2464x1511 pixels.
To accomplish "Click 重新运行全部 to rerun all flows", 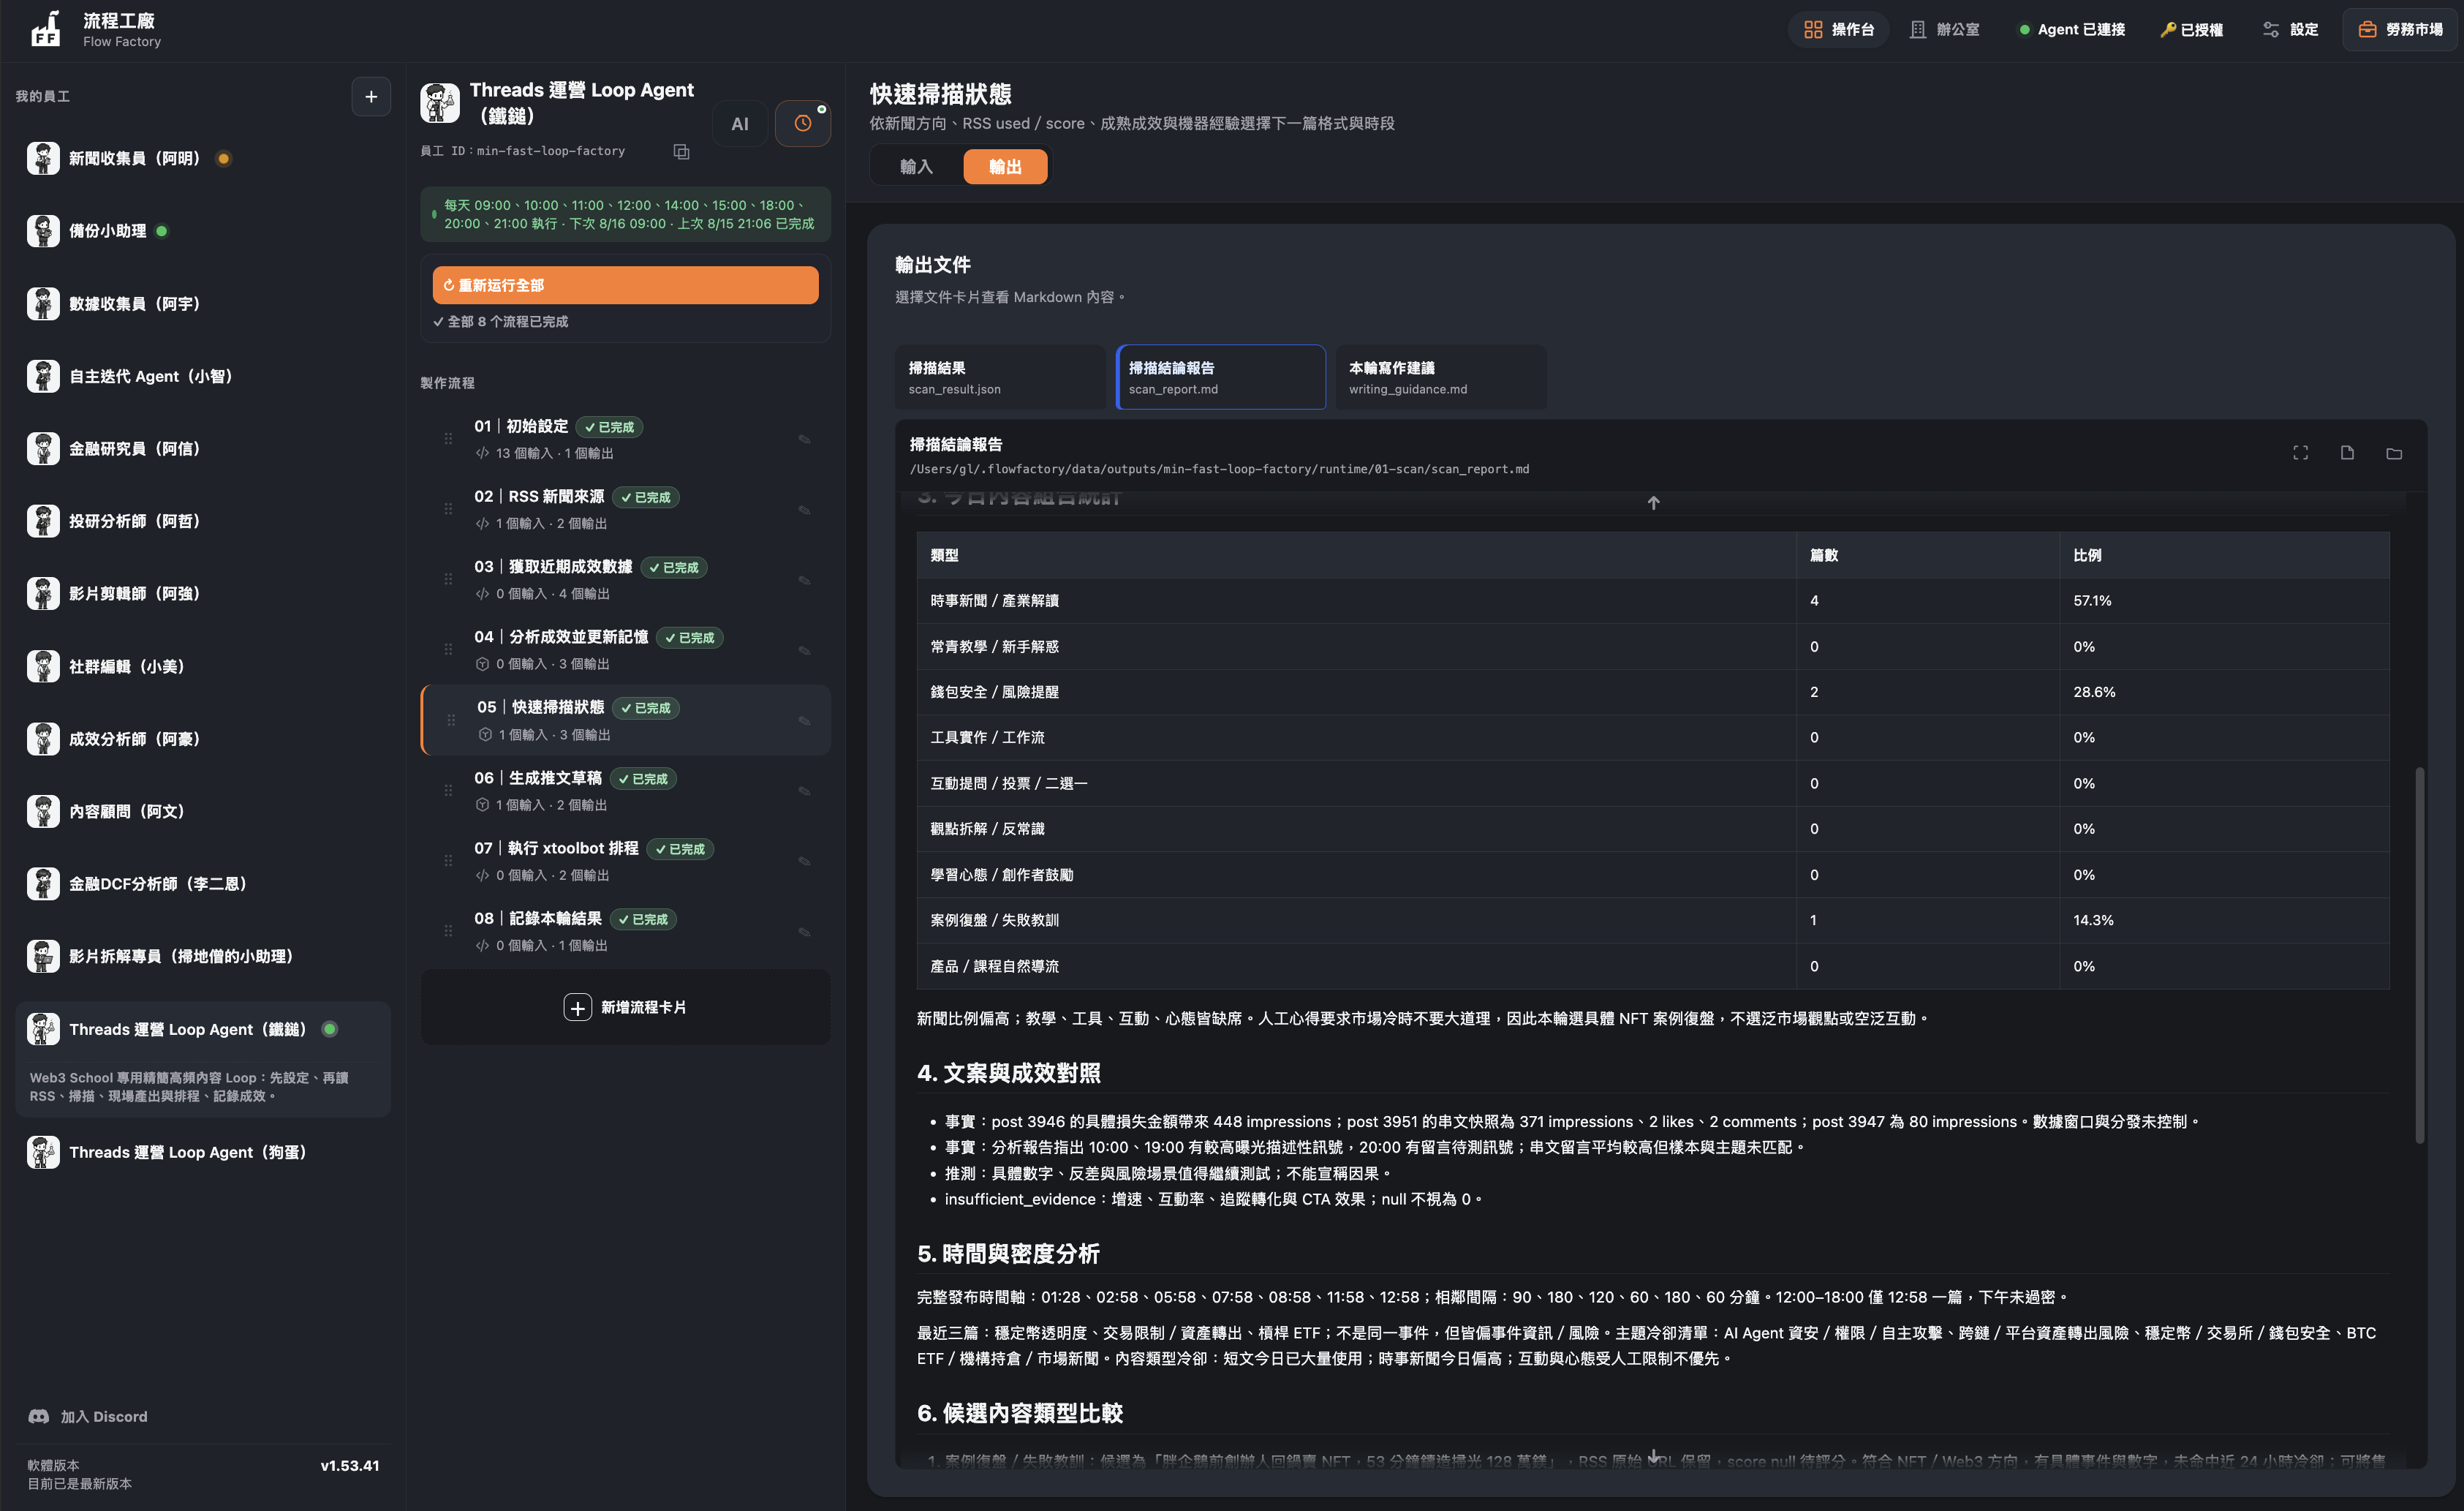I will pos(625,285).
